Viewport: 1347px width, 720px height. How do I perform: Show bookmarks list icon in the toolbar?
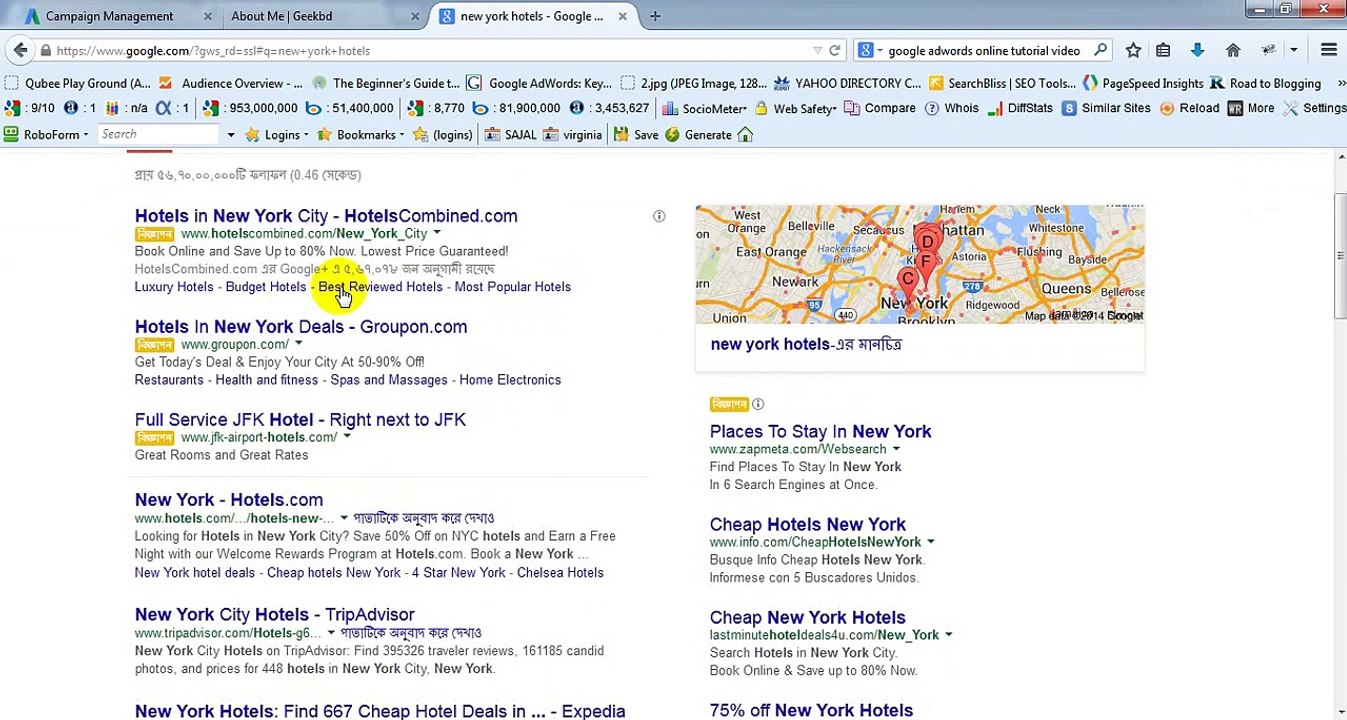[1163, 50]
